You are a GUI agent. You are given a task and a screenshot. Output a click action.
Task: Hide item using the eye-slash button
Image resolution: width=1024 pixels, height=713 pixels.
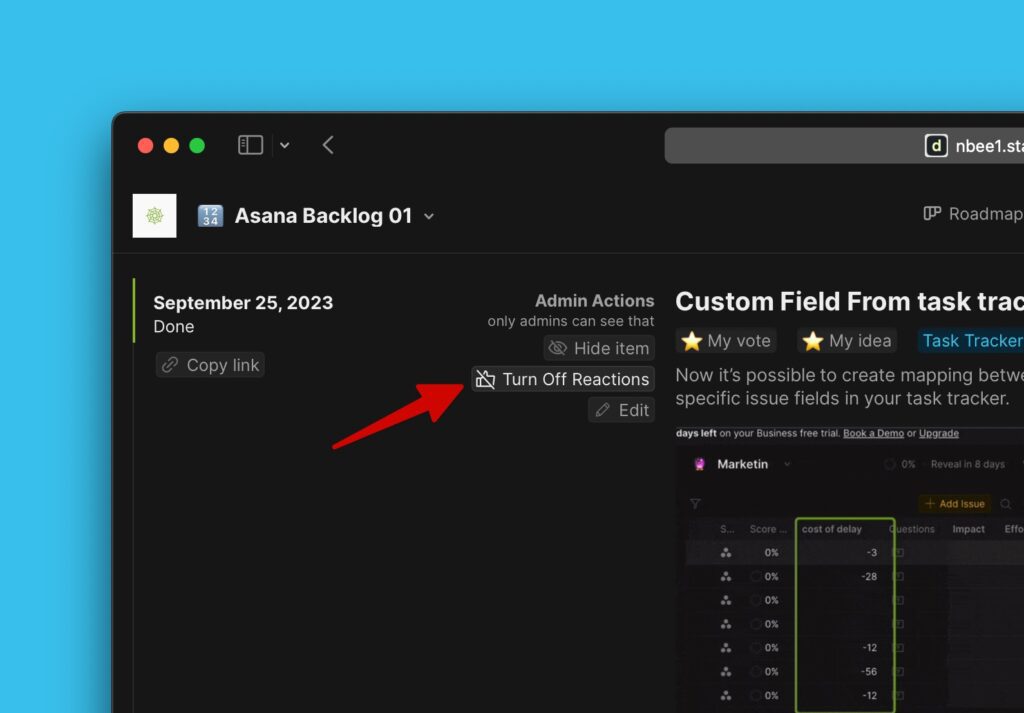click(599, 348)
